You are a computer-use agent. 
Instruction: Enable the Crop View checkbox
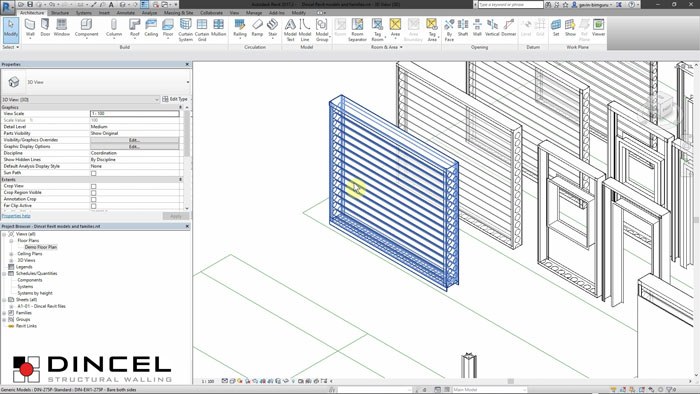coord(93,186)
